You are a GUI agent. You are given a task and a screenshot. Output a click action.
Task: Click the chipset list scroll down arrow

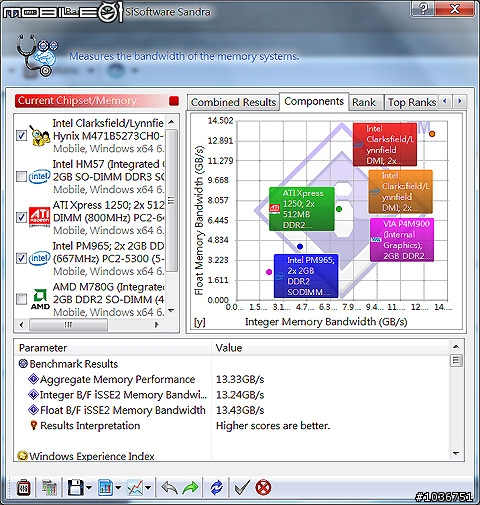[171, 310]
